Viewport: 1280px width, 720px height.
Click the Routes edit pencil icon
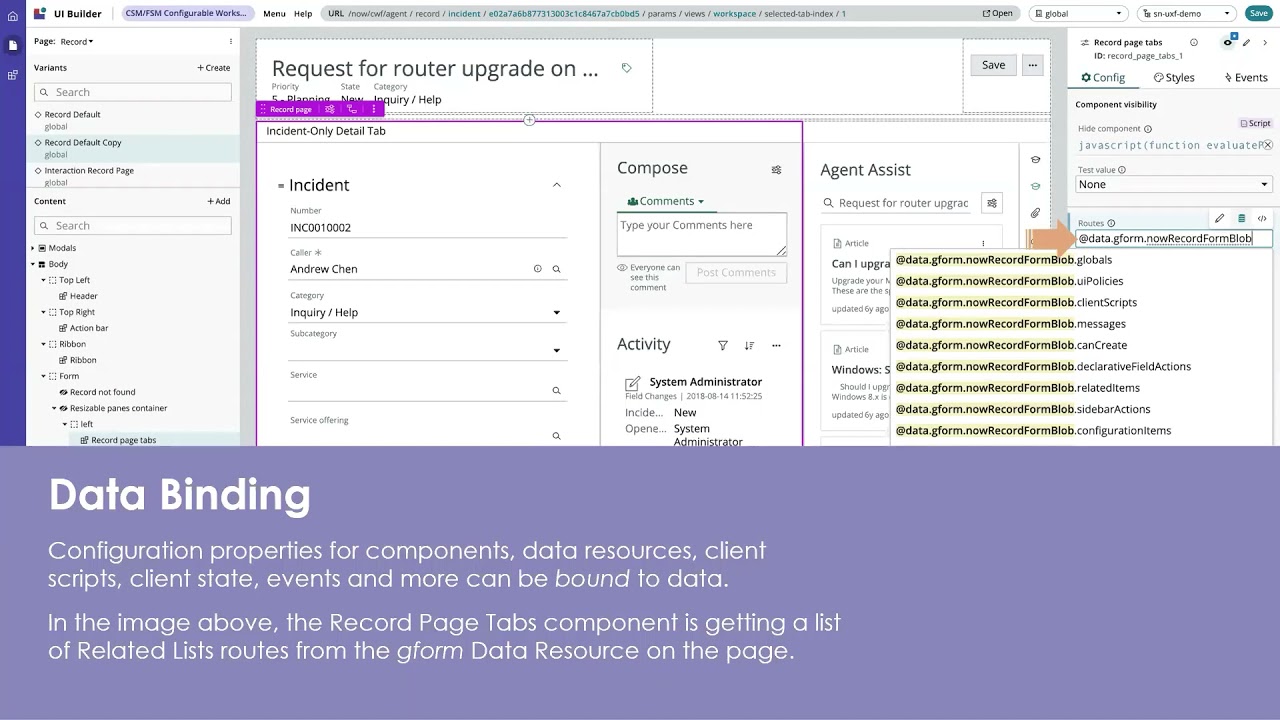(x=1219, y=219)
